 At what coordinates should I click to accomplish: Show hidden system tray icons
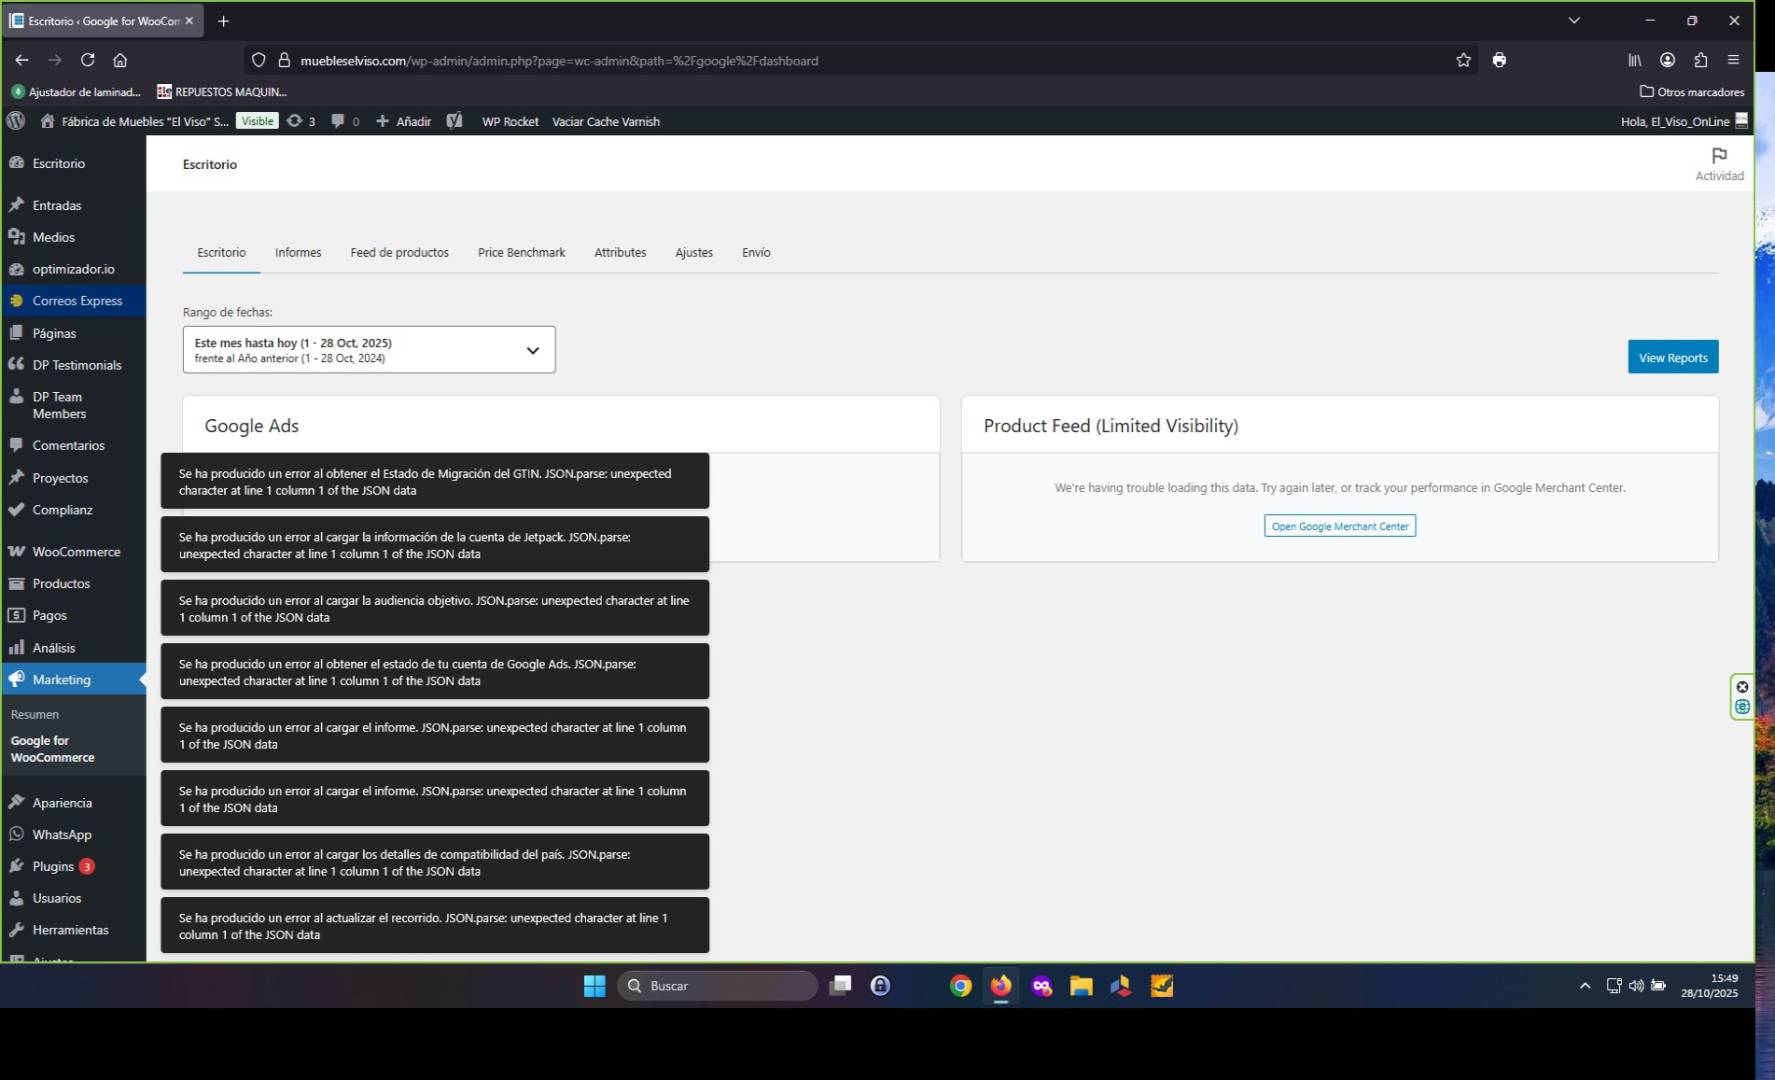coord(1584,986)
